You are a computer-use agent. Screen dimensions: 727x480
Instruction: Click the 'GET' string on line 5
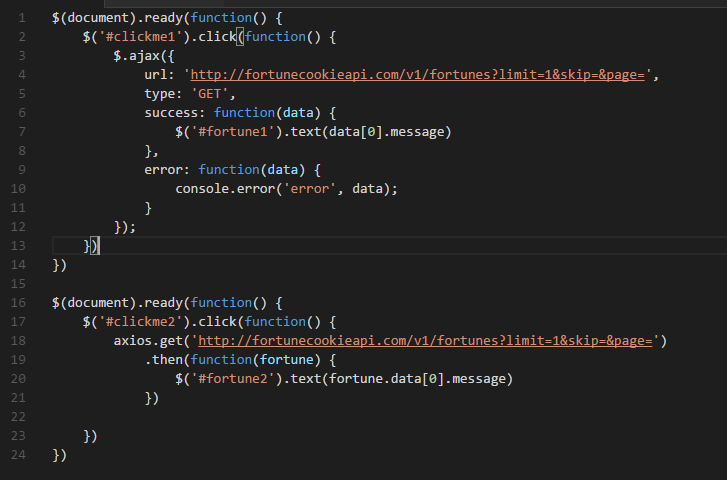tap(210, 94)
